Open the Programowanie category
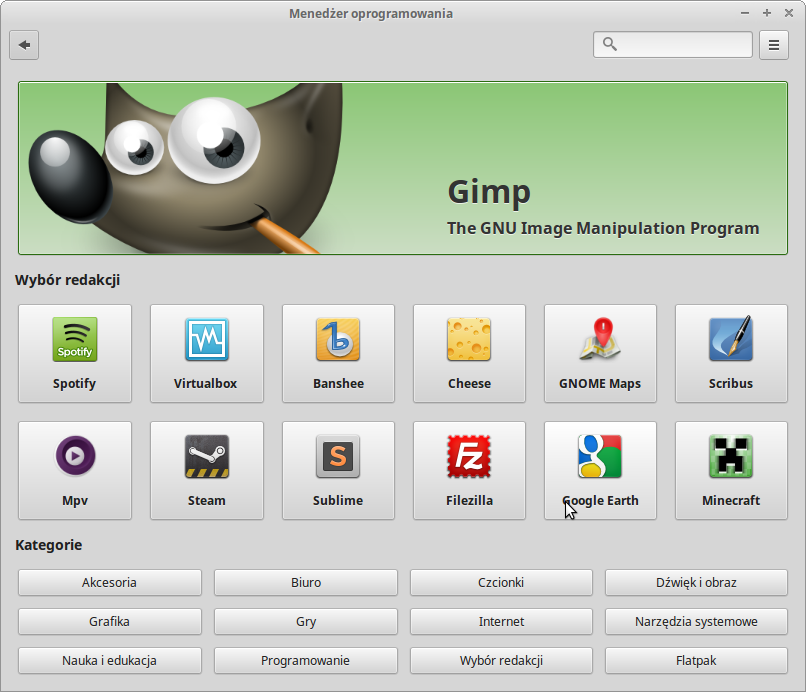Viewport: 806px width, 692px height. [306, 661]
